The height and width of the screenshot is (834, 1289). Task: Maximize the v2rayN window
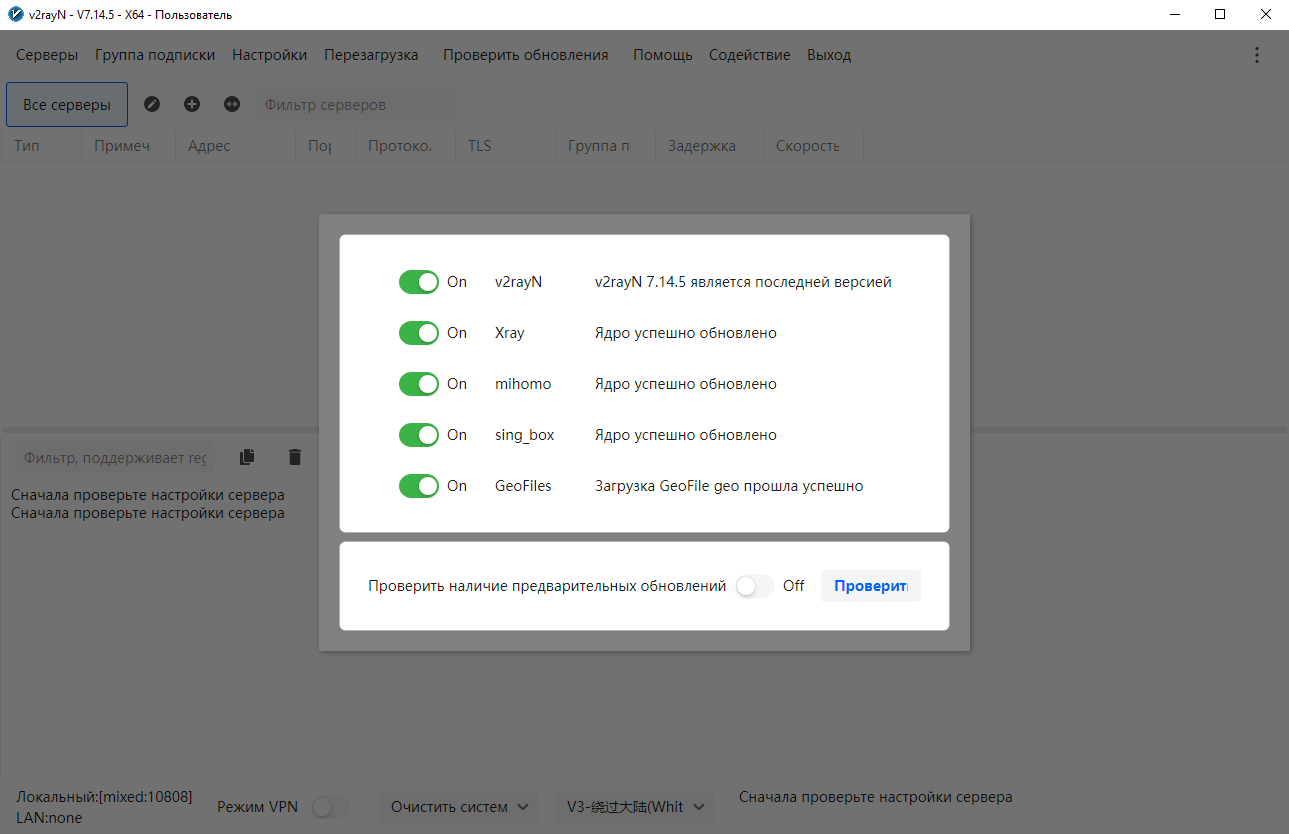point(1220,14)
